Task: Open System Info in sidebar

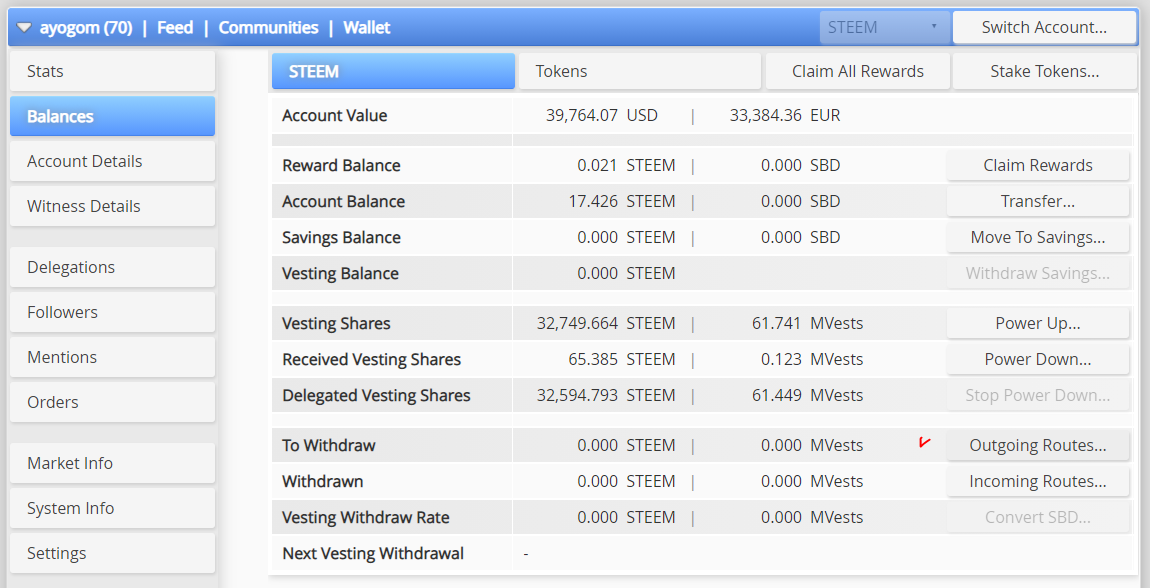Action: click(x=112, y=508)
